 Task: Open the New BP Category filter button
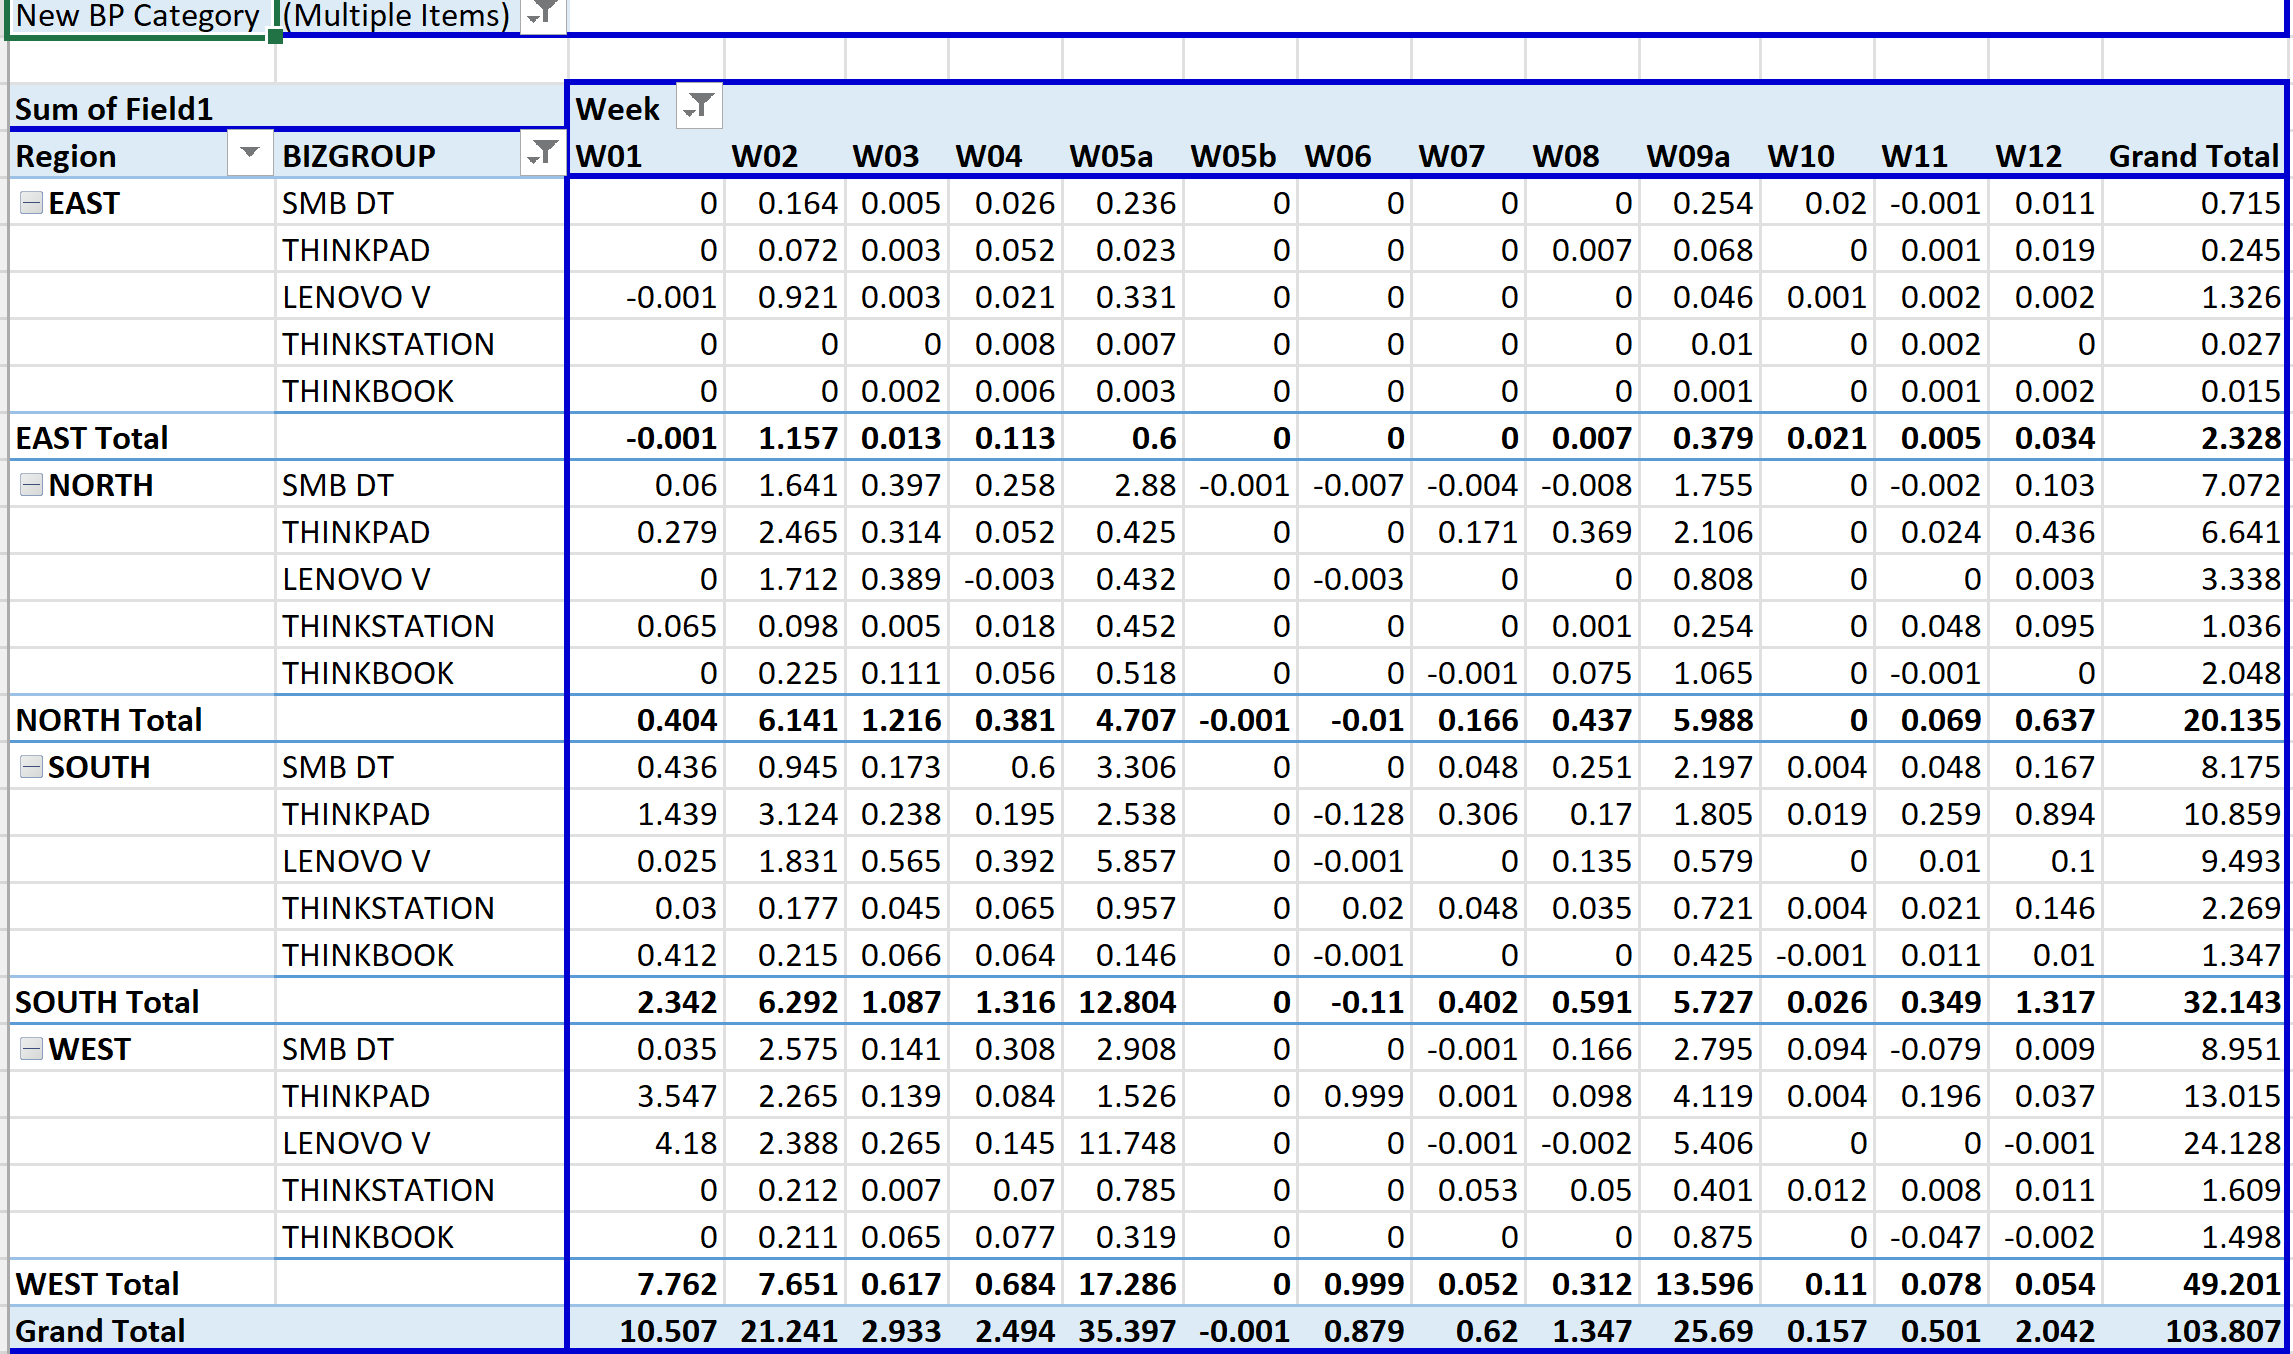543,14
